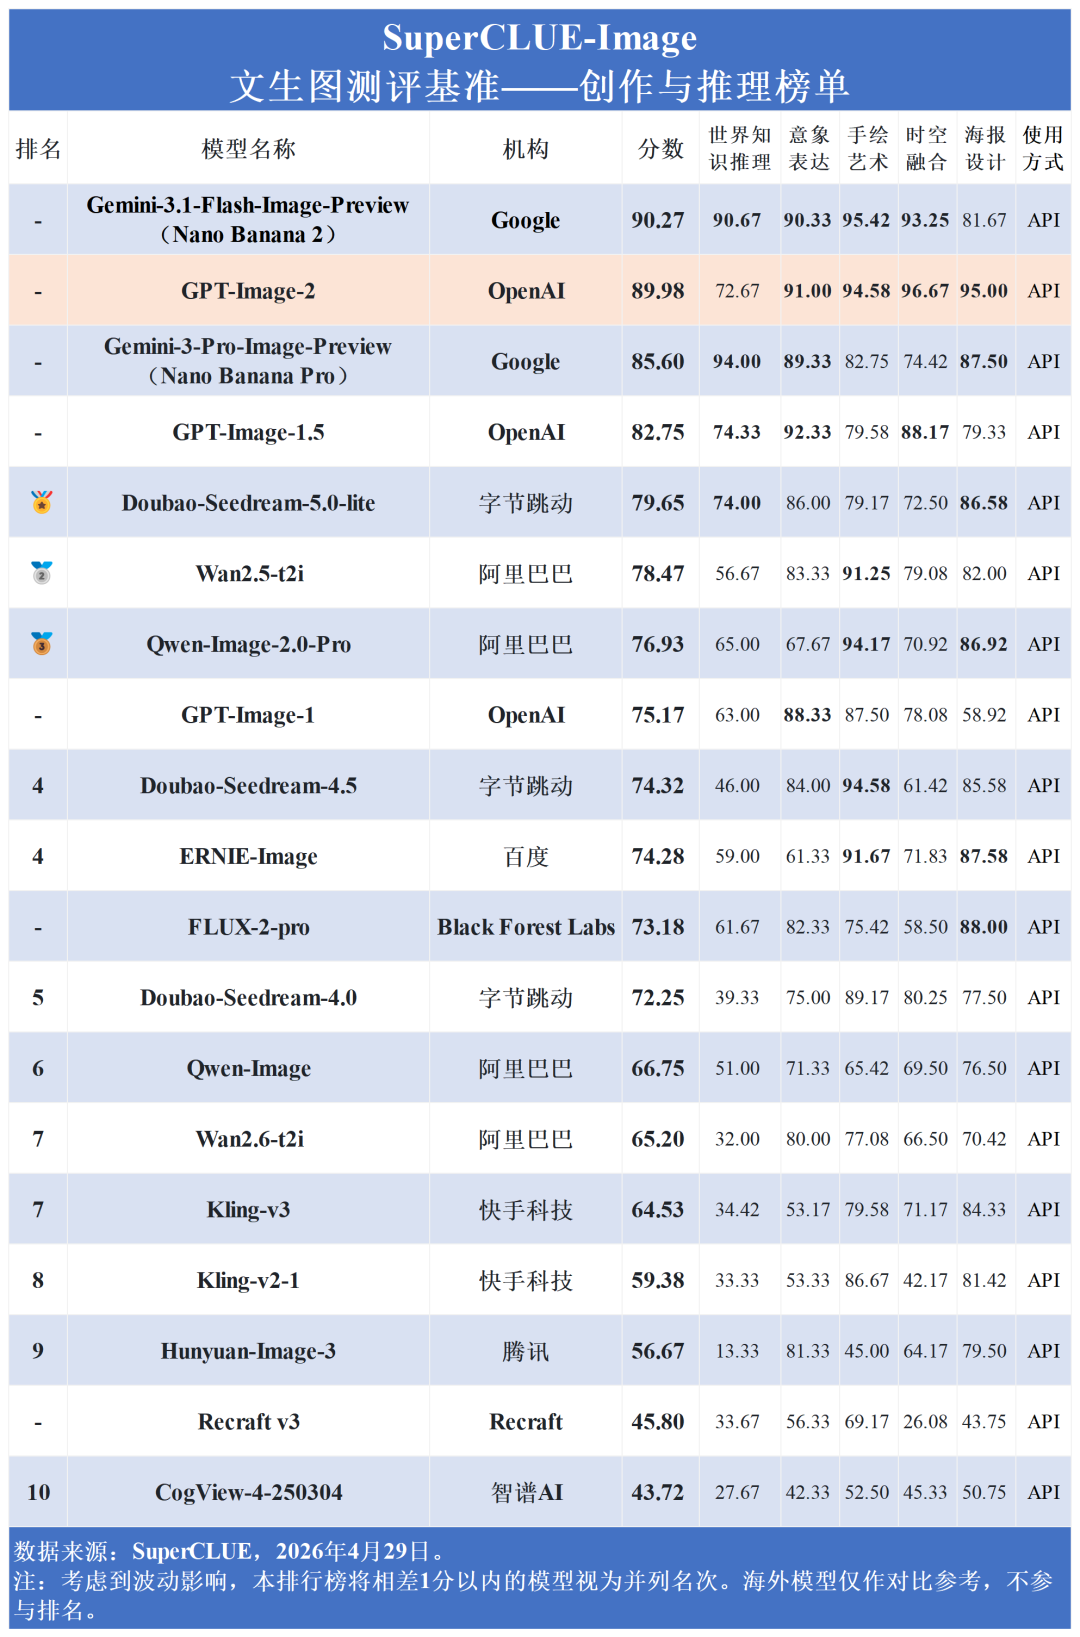Click the 模型名称 column header
This screenshot has height=1637, width=1080.
(248, 149)
